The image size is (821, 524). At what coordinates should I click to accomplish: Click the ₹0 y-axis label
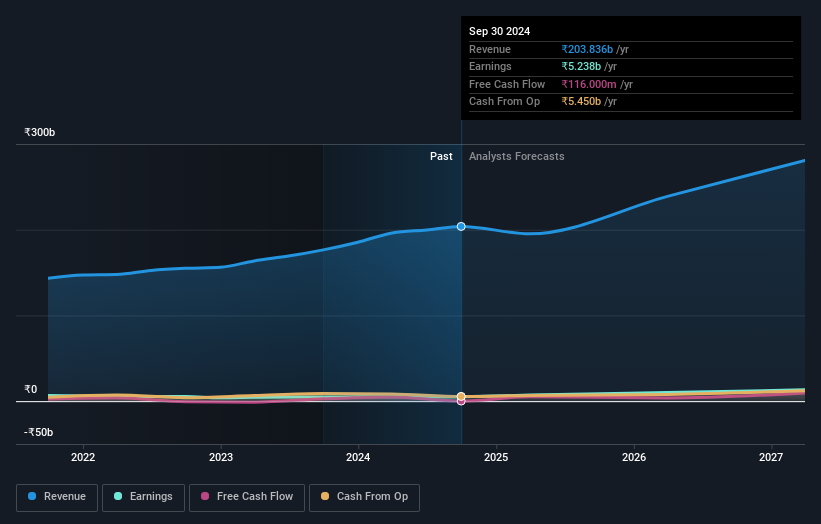point(30,389)
